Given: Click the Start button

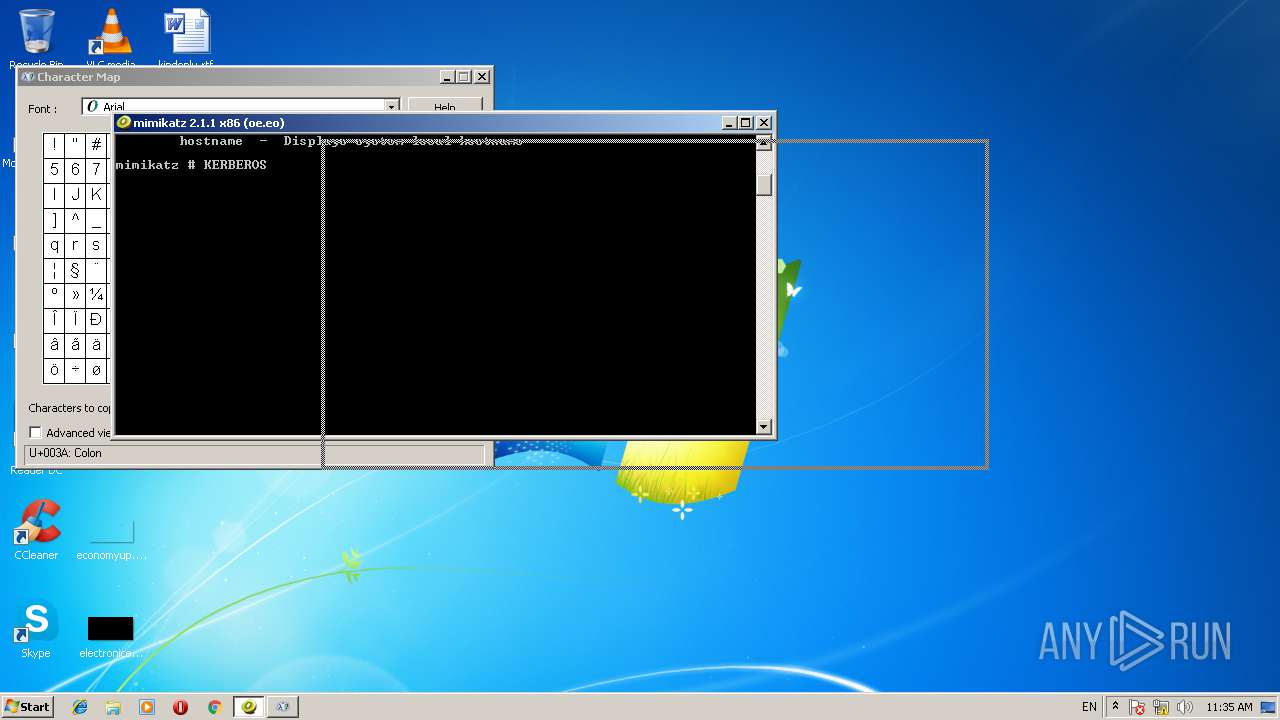Looking at the screenshot, I should 27,706.
